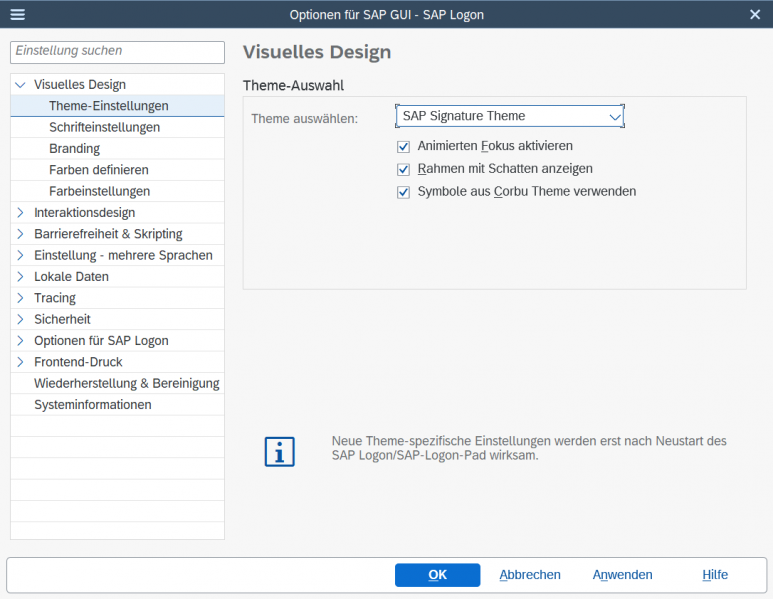The height and width of the screenshot is (599, 773).
Task: Select Schrifteinstellungen in the tree
Action: (x=117, y=127)
